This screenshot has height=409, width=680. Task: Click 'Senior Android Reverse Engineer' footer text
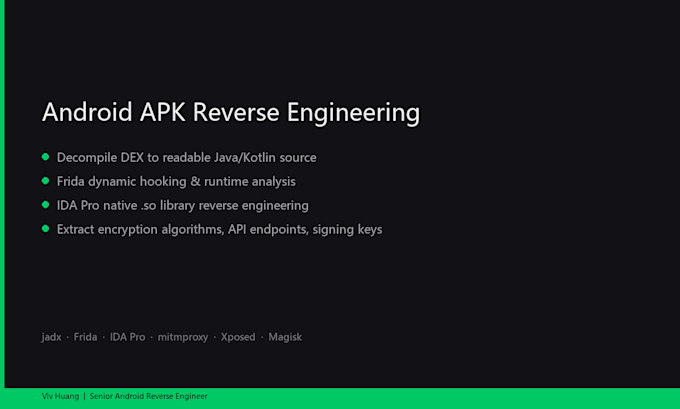click(149, 396)
